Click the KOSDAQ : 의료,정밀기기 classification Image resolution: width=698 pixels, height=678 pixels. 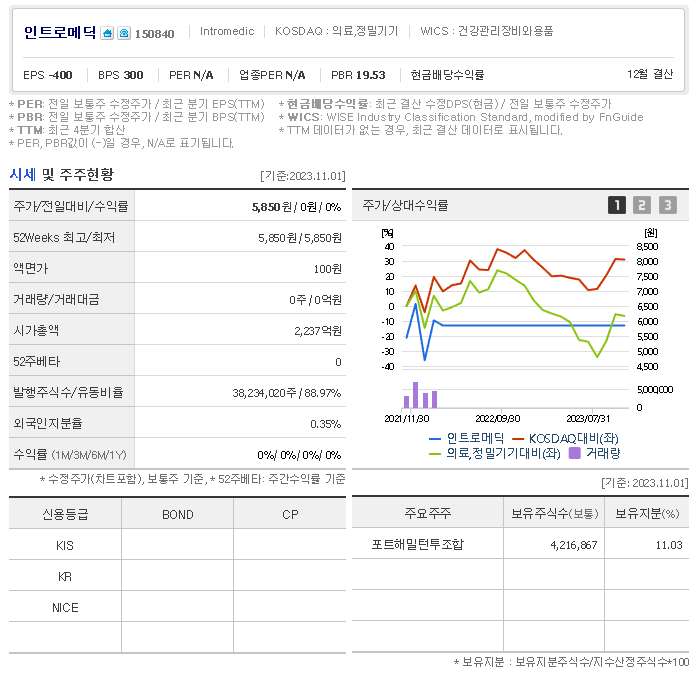[x=337, y=31]
